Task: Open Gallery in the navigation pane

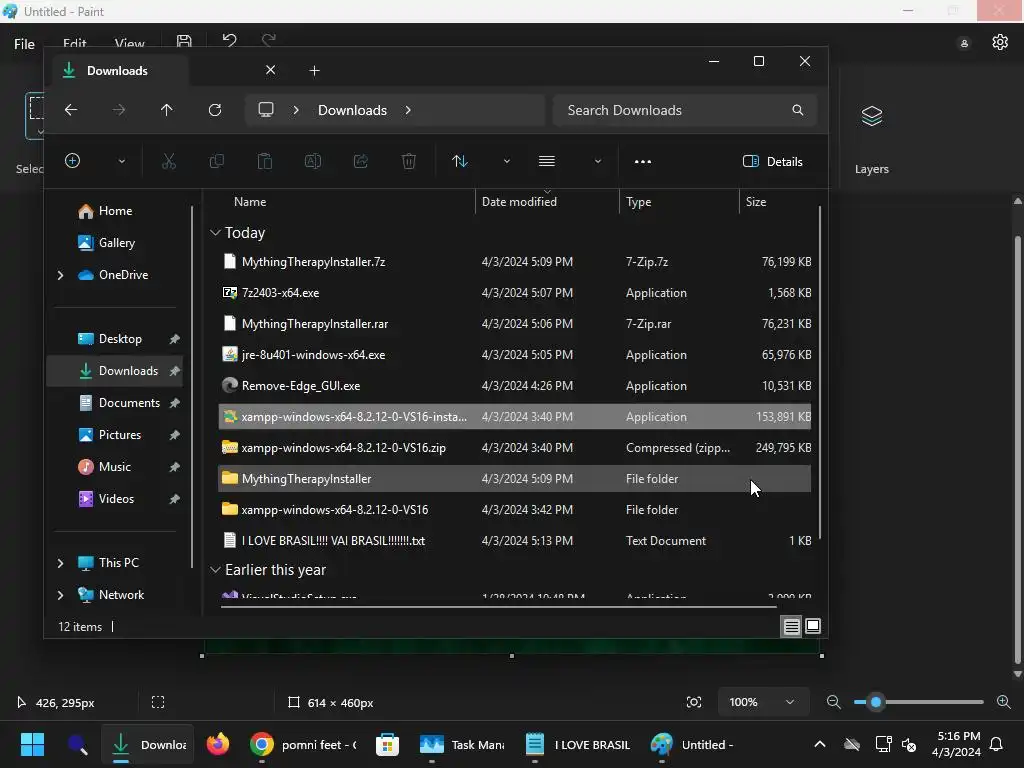Action: click(x=117, y=242)
